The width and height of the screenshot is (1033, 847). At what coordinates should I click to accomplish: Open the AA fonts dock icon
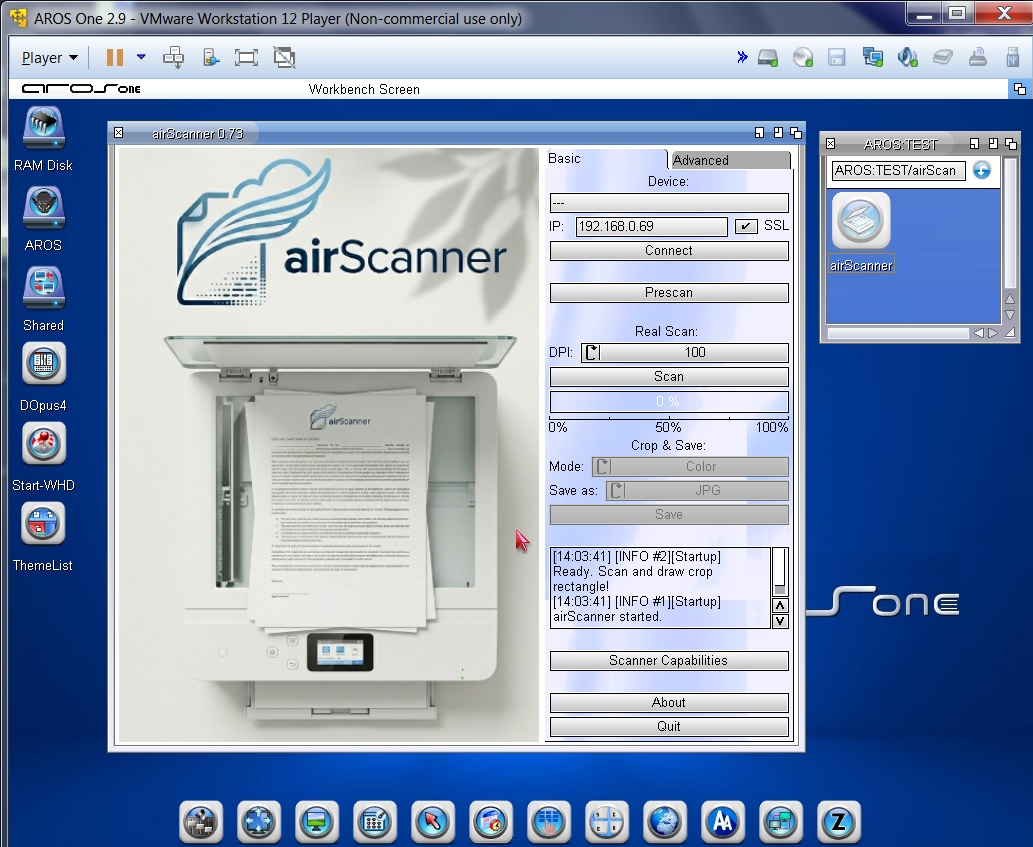723,822
